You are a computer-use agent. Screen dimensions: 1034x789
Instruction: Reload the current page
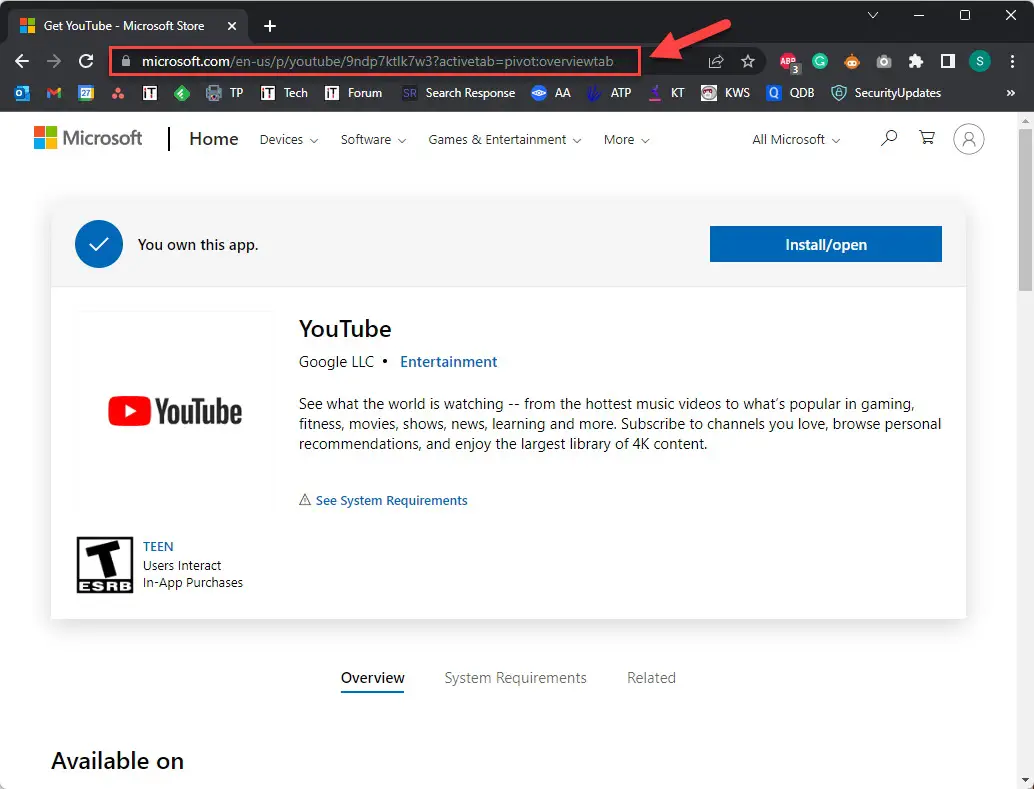tap(86, 61)
